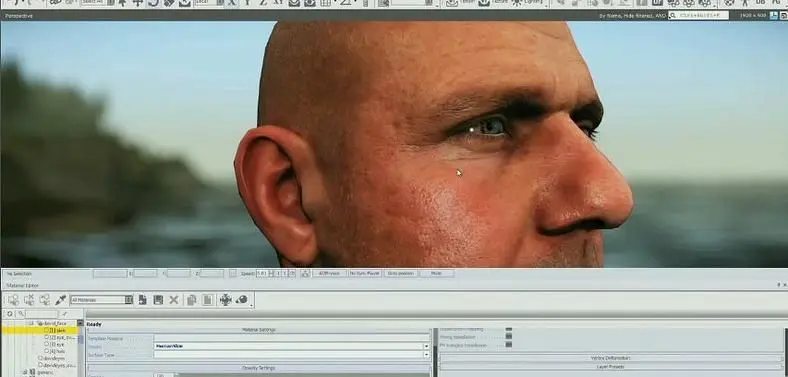
Task: Click the Copy material icon
Action: tap(191, 300)
